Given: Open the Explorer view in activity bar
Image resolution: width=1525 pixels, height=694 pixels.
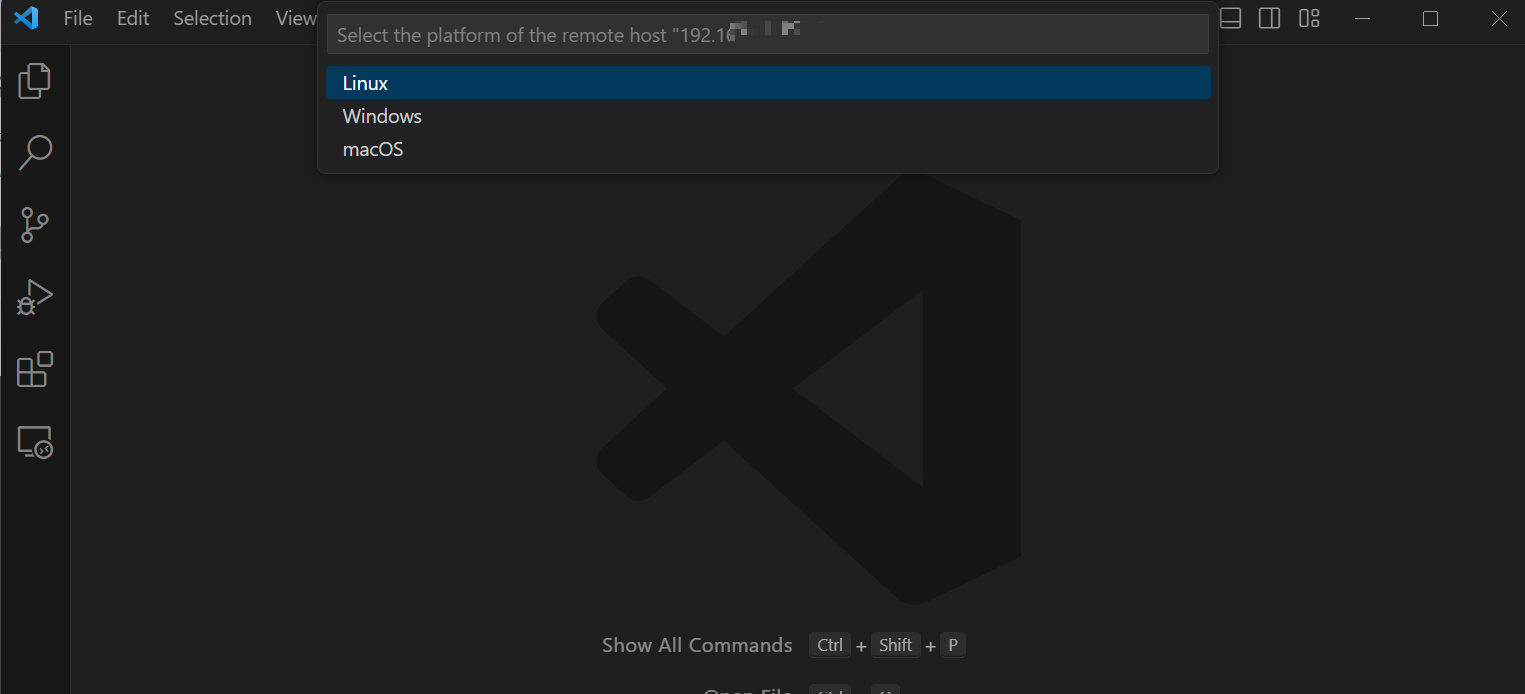Looking at the screenshot, I should [34, 81].
